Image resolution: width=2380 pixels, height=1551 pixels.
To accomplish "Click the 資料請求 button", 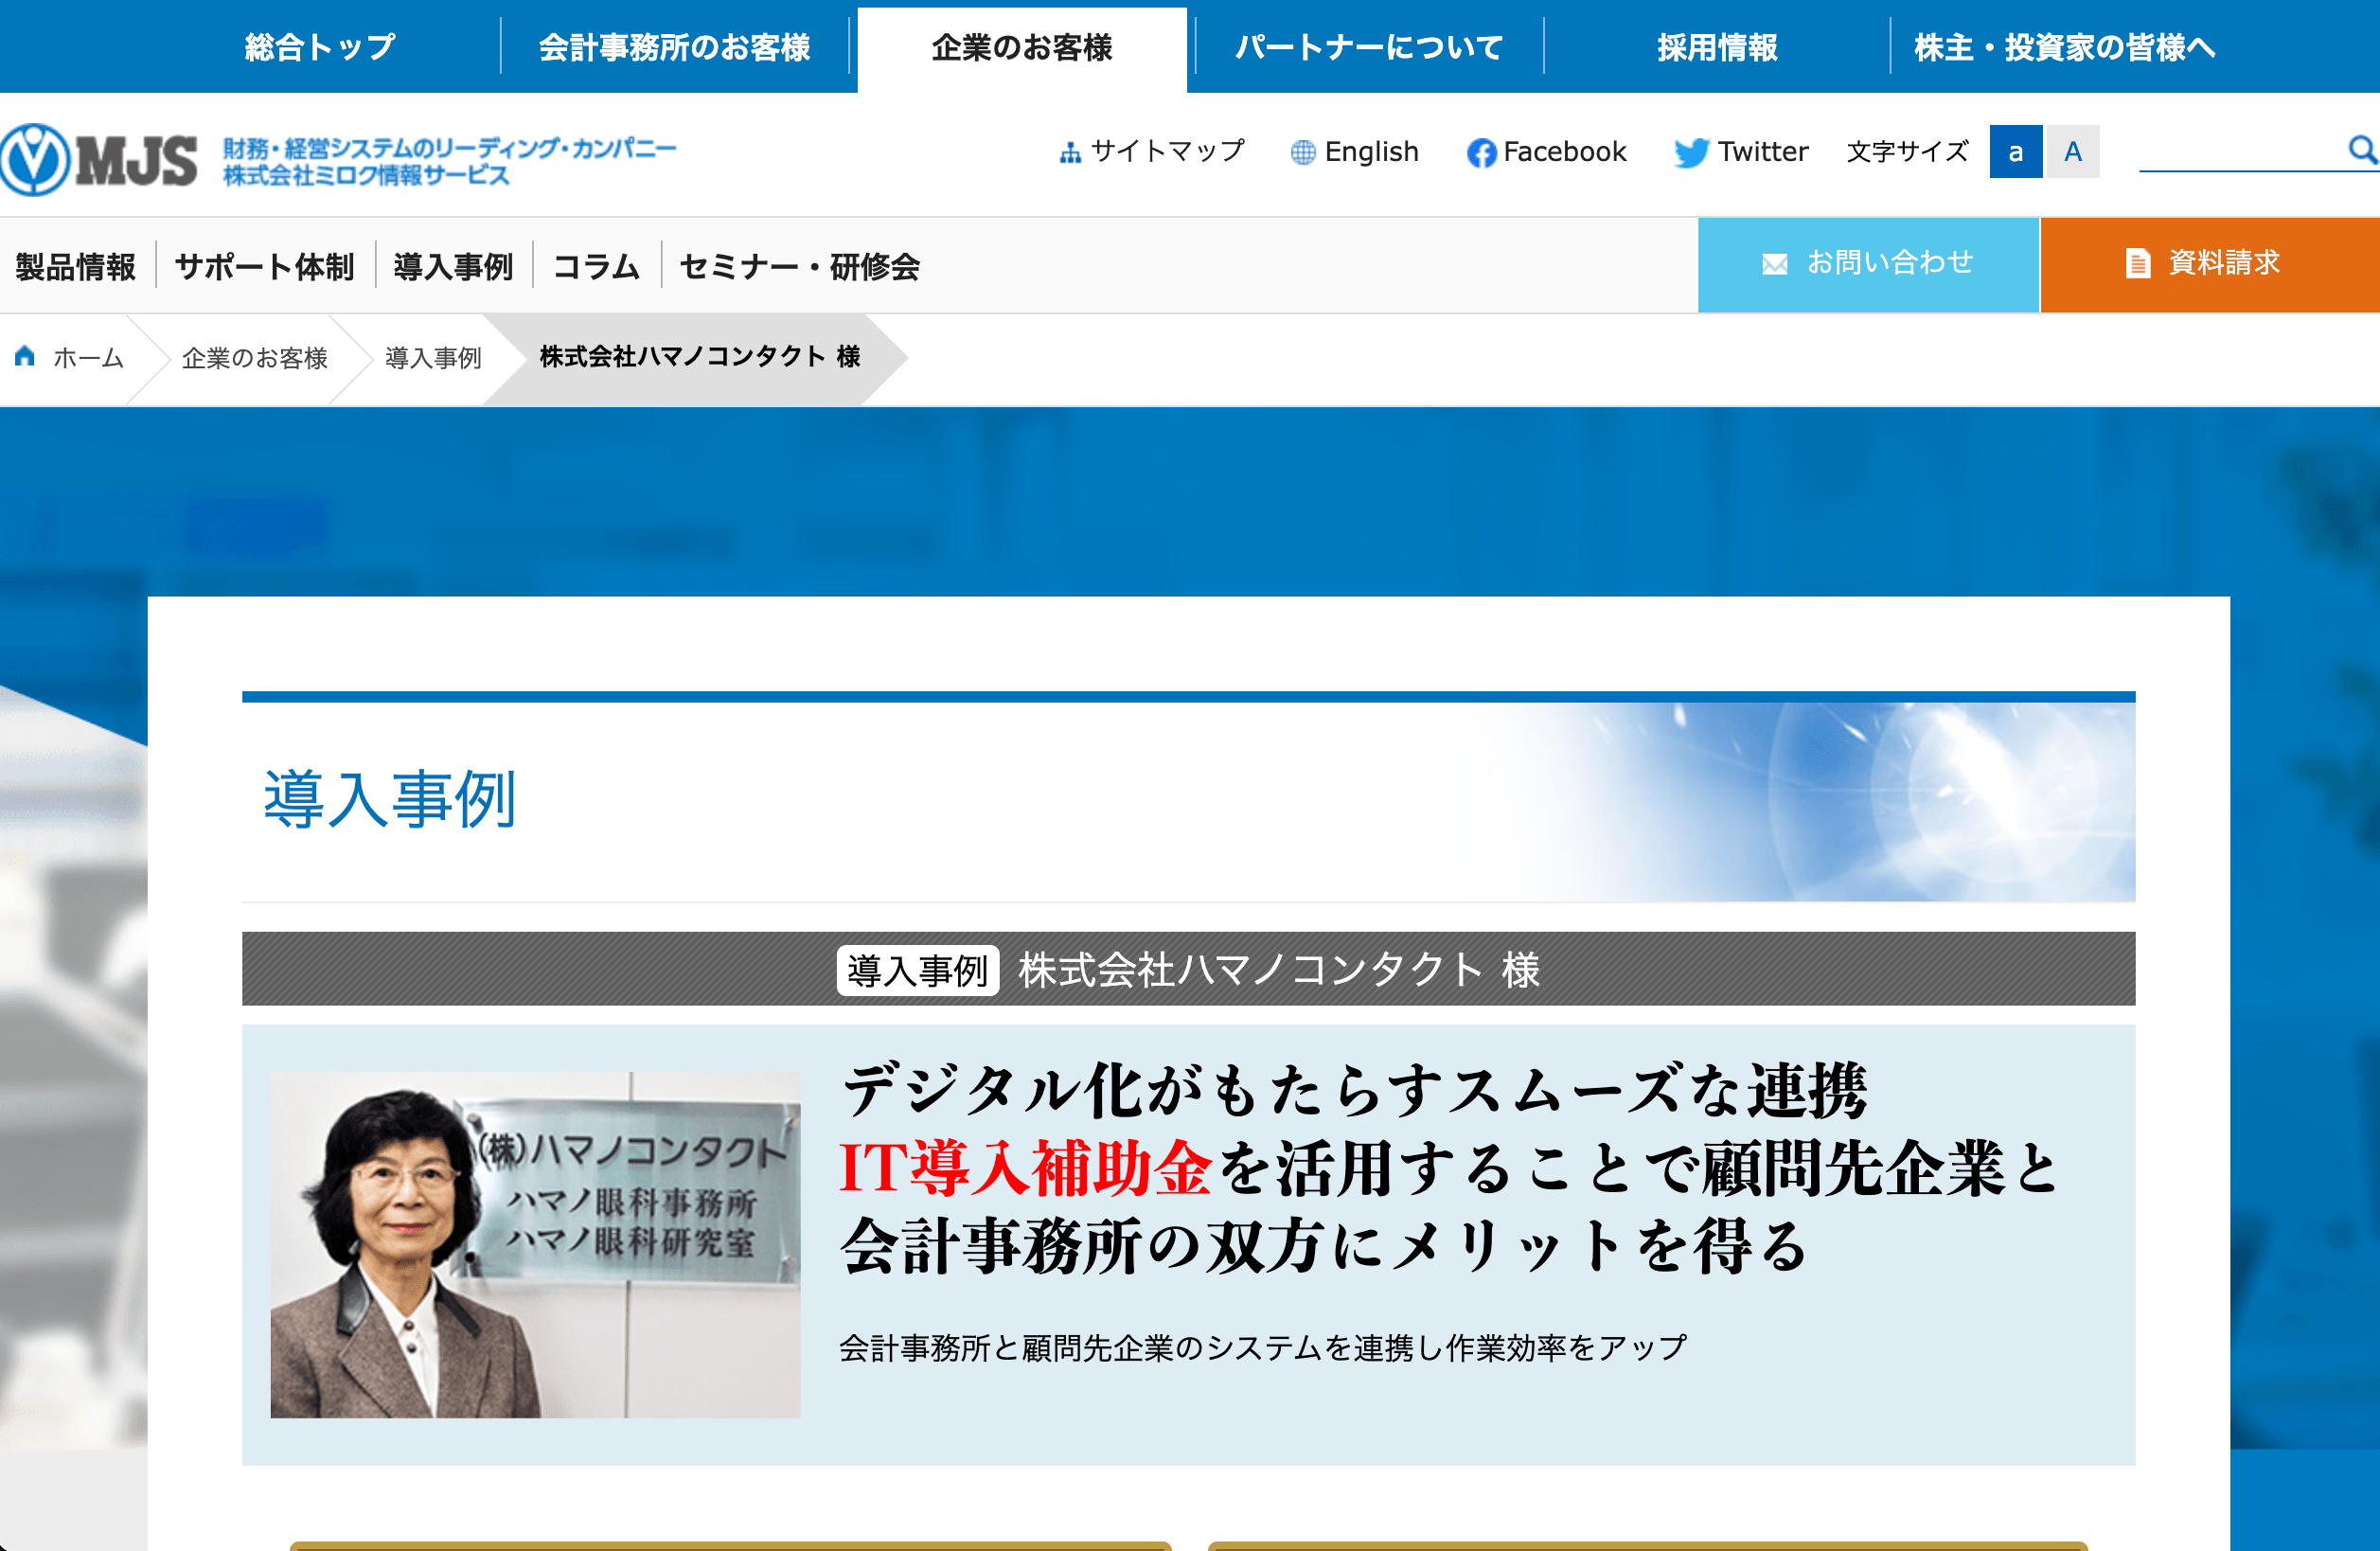I will (2210, 264).
